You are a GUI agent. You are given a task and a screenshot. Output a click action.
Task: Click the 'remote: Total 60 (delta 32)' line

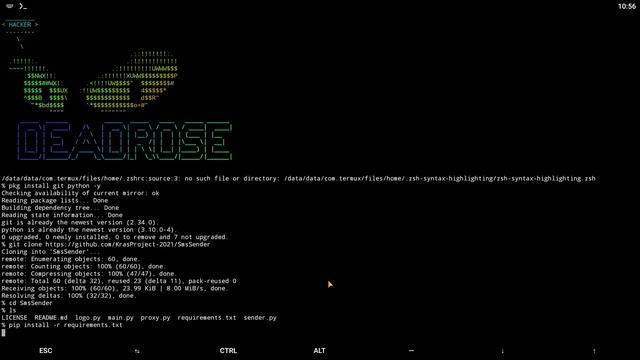[x=119, y=281]
